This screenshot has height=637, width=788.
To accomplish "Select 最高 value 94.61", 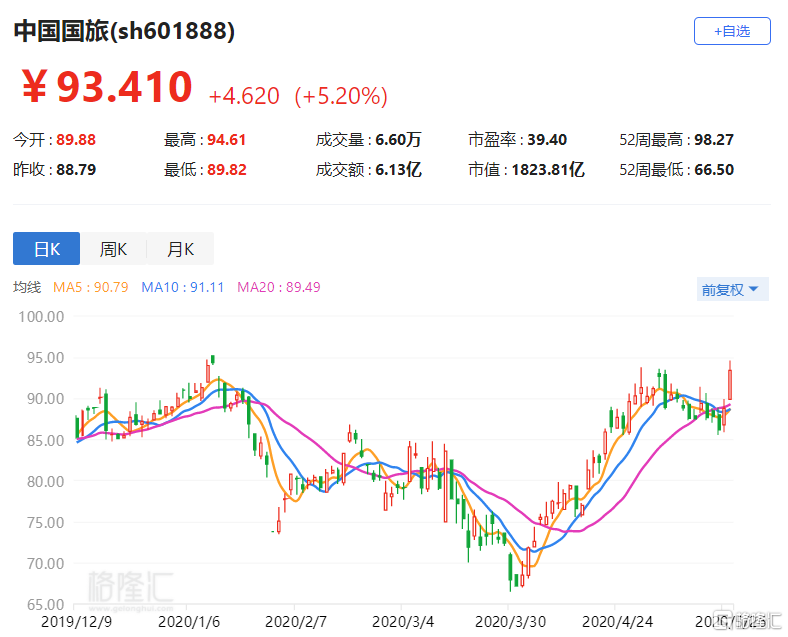I will tap(227, 140).
